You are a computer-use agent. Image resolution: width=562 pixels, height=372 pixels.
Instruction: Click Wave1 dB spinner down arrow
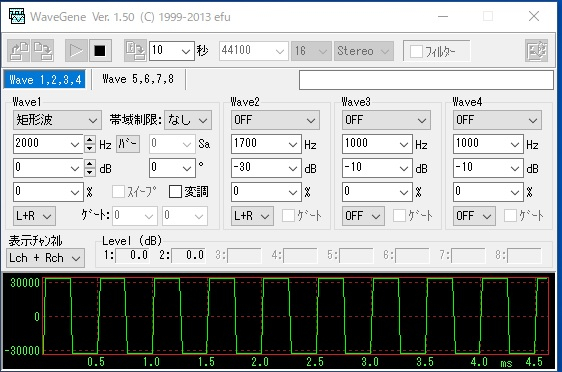coord(90,172)
